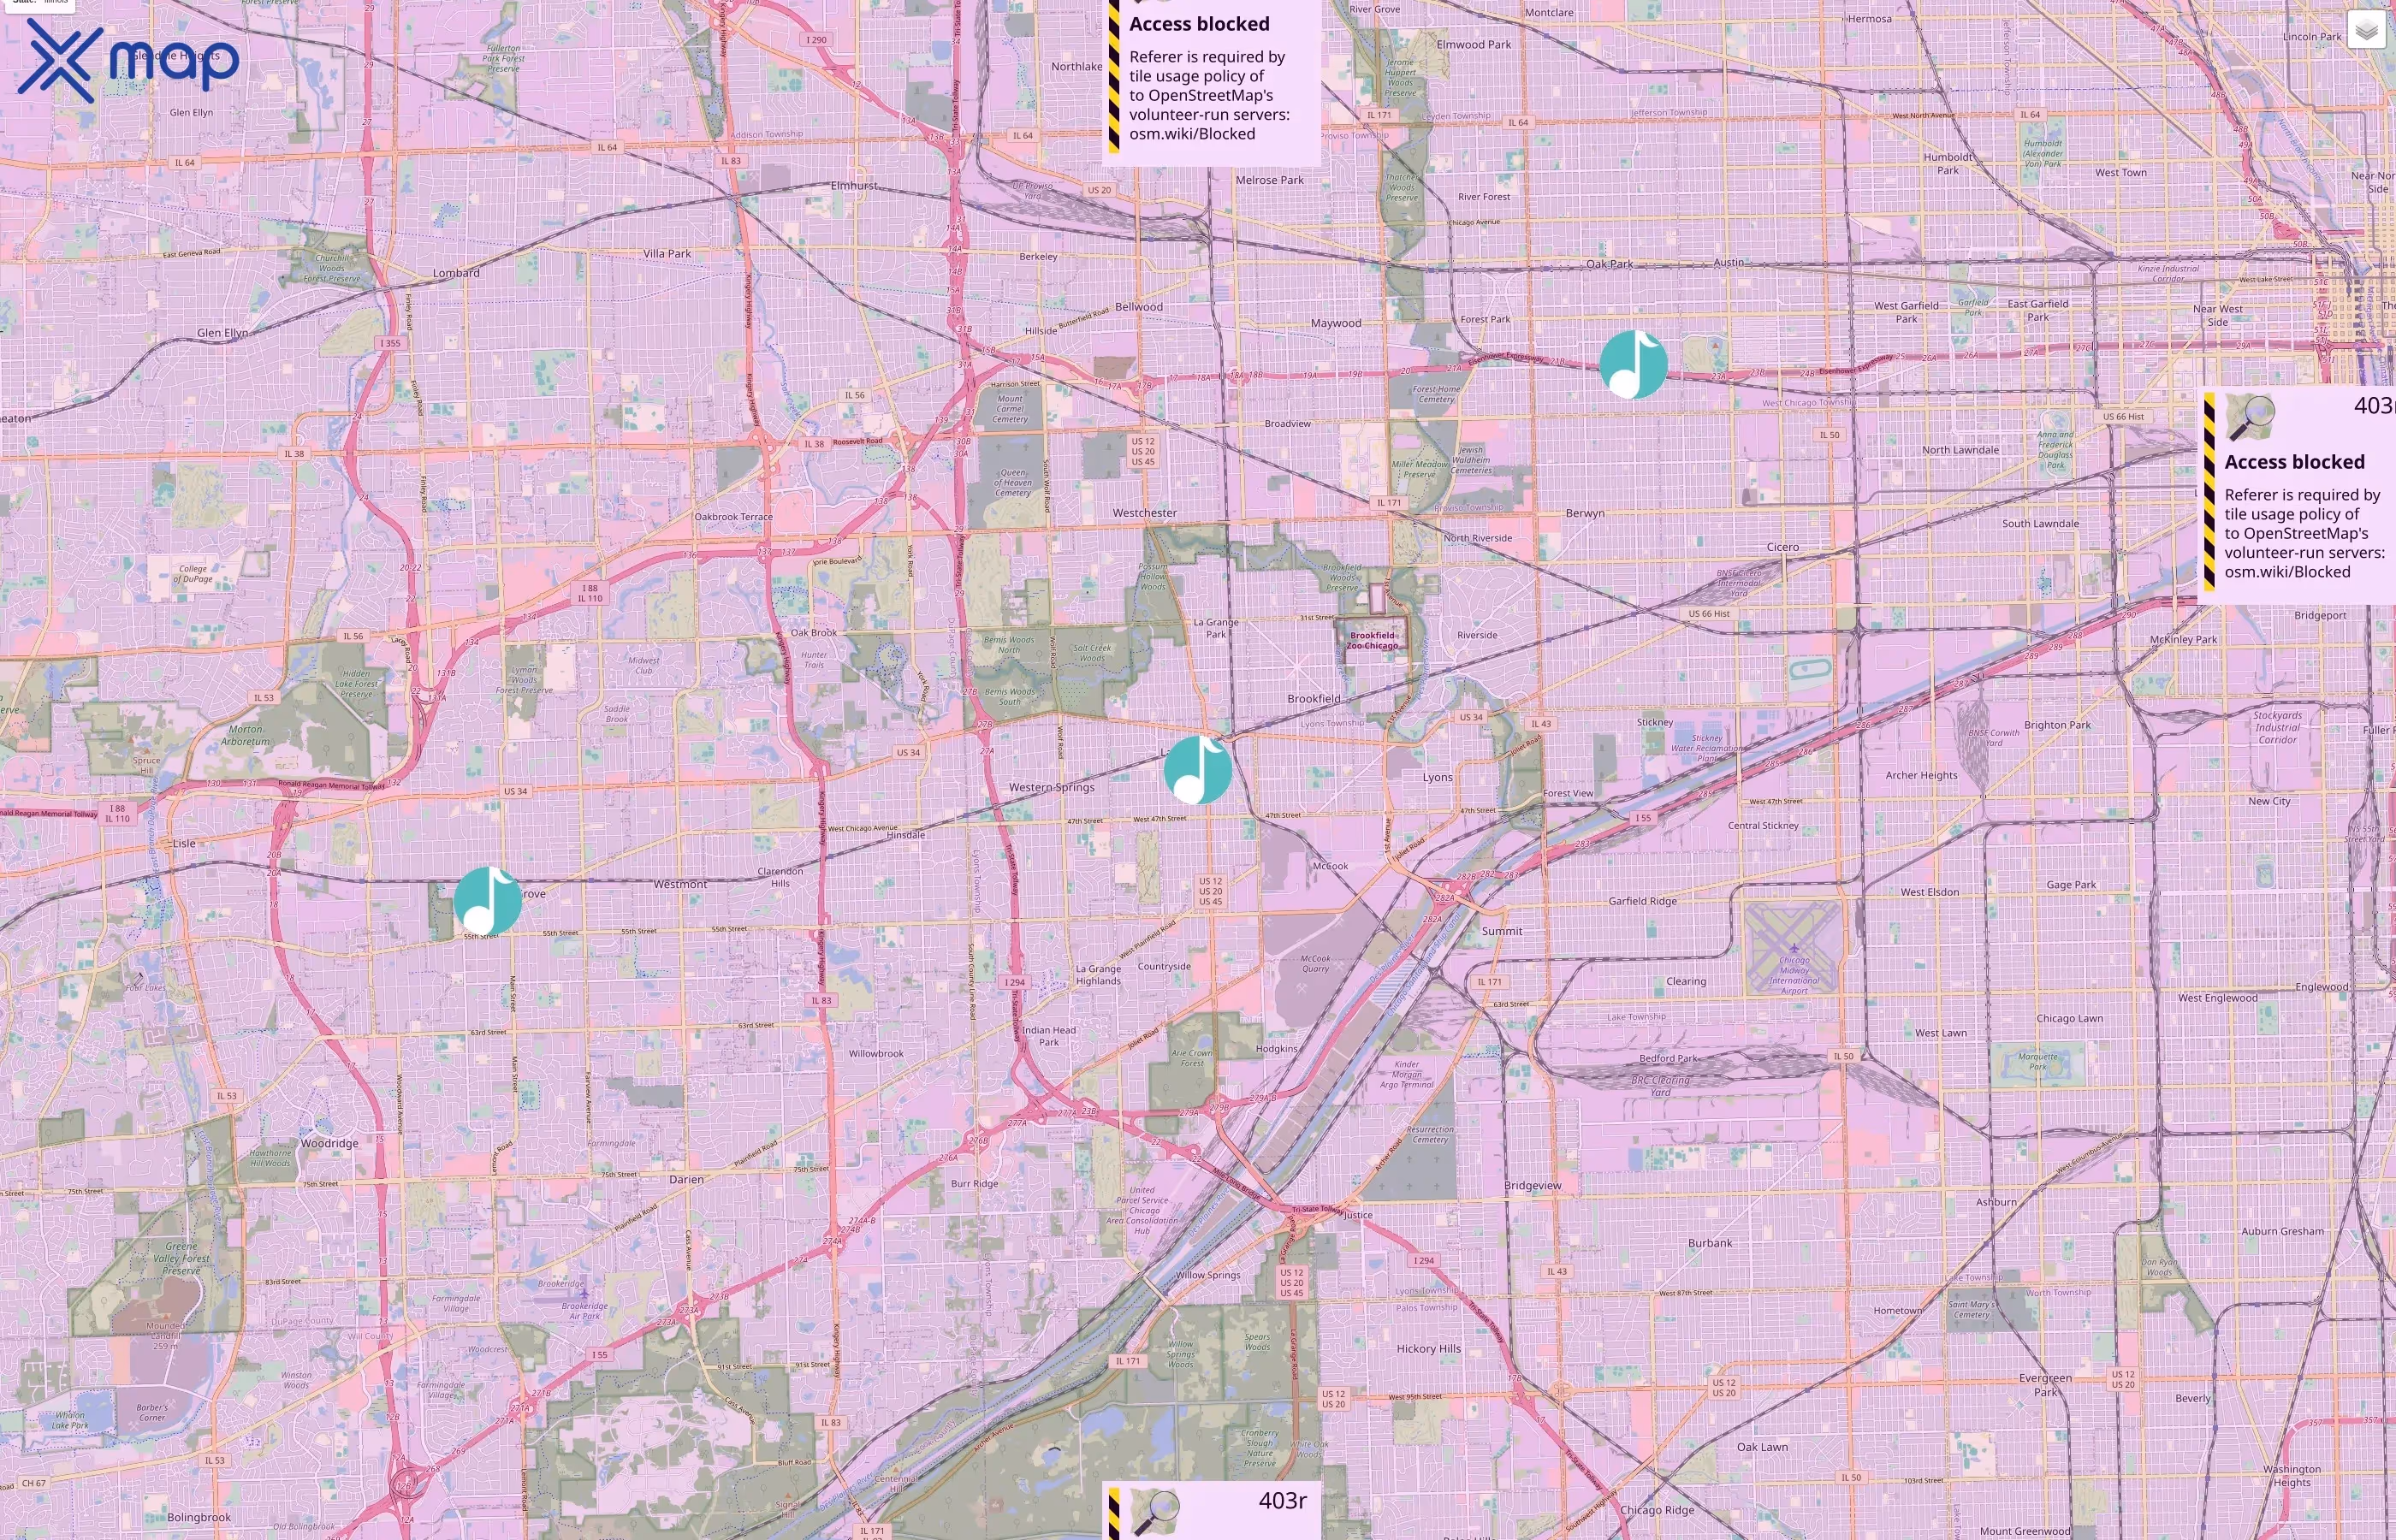Screen dimensions: 2396x1540
Task: Click the Bellwood label
Action: pyautogui.click(x=1138, y=307)
